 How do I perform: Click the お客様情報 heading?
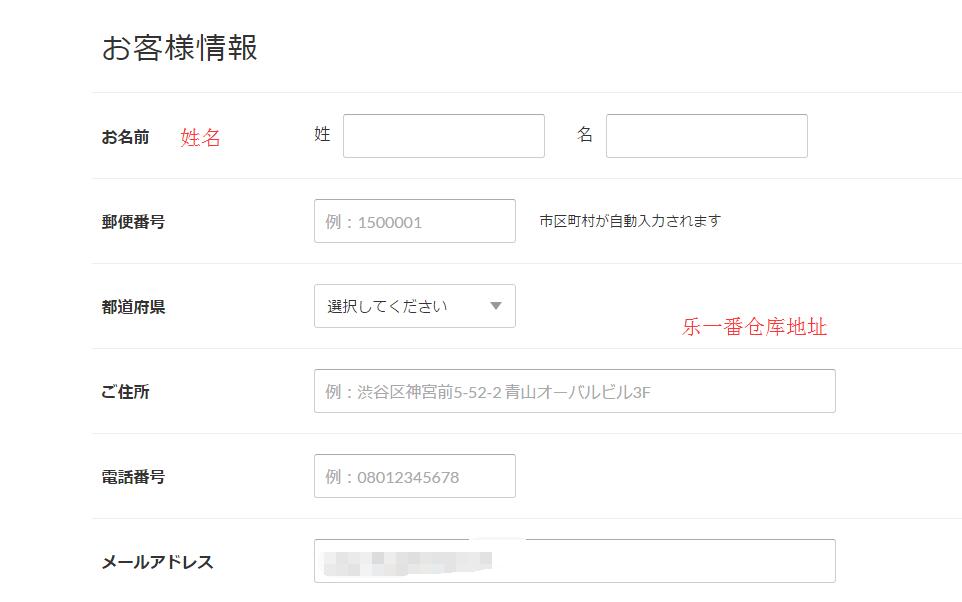pos(180,48)
